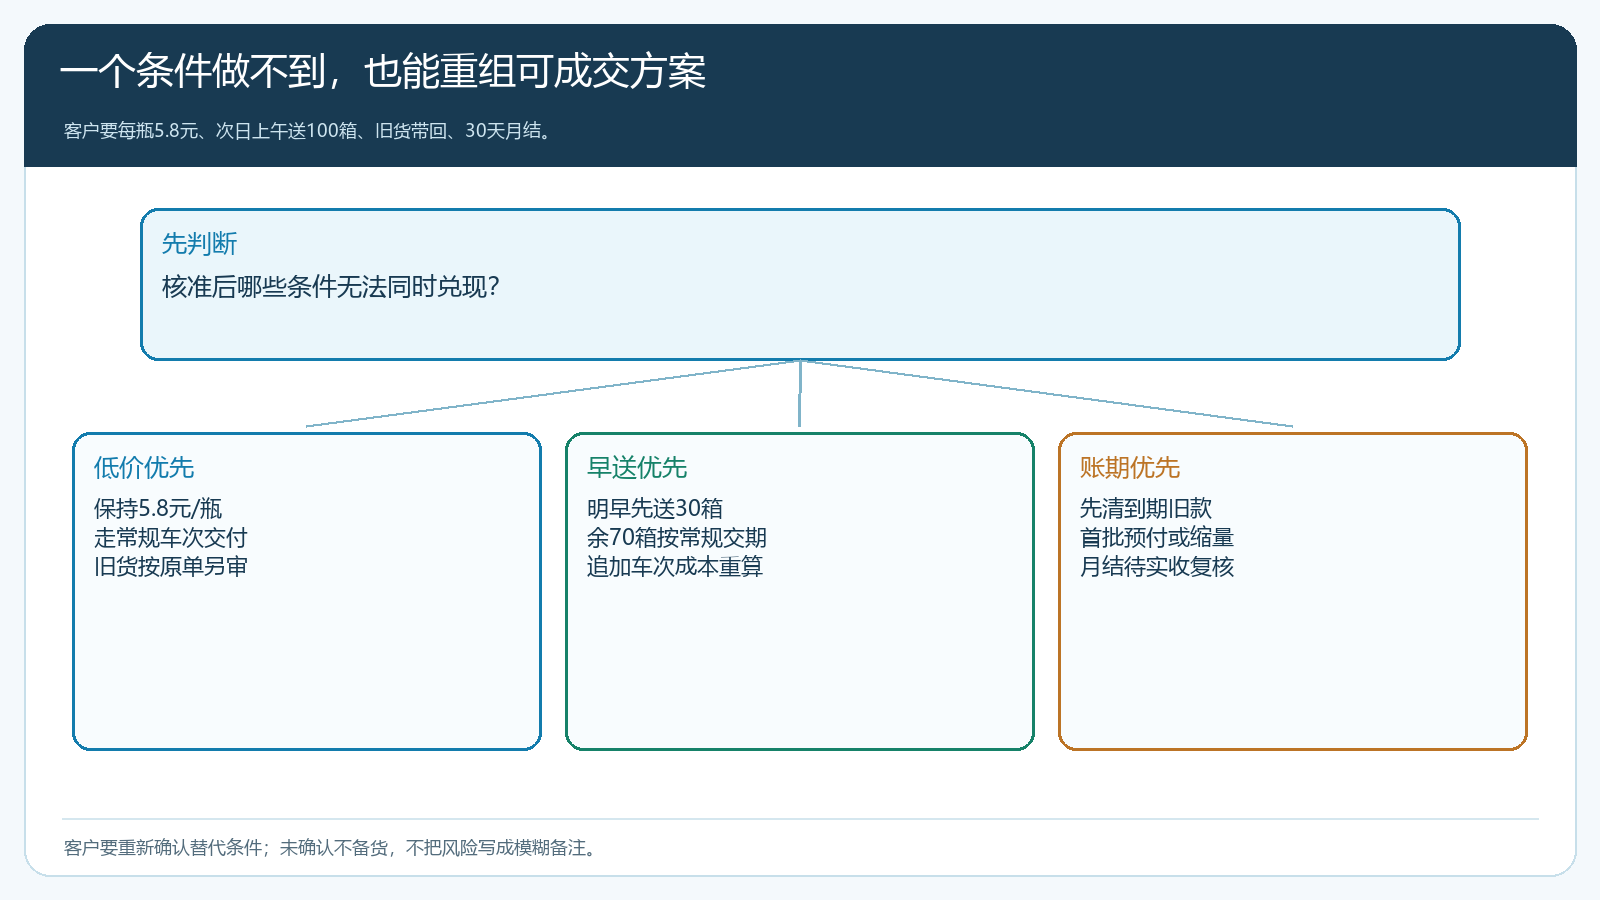Select the subtitle starting with 客户要每瓶5.8元
1600x900 pixels.
[308, 131]
